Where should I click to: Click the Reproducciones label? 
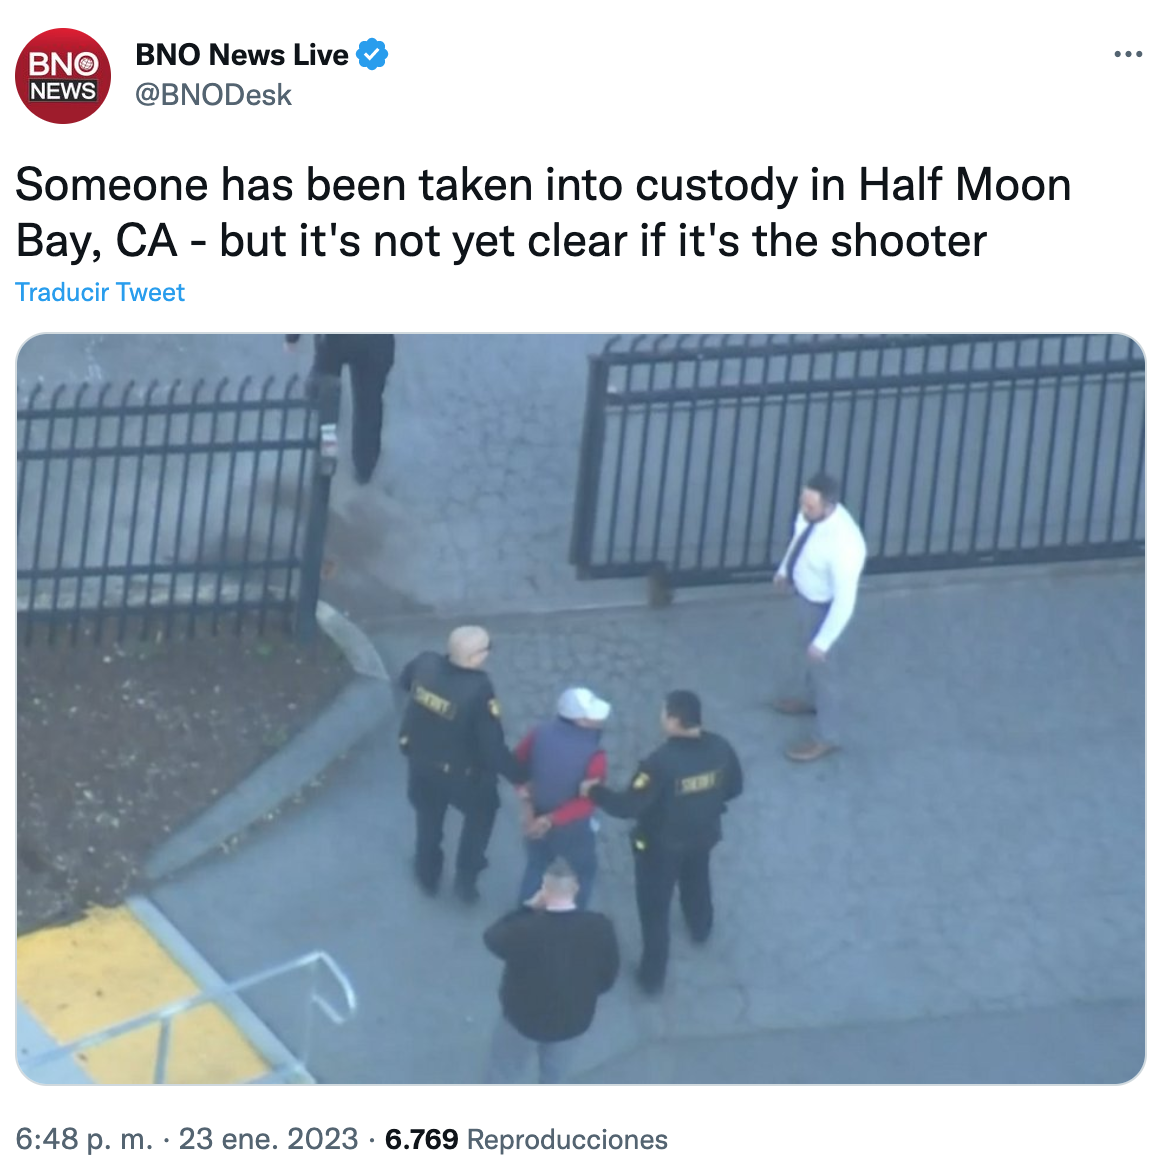[568, 1139]
